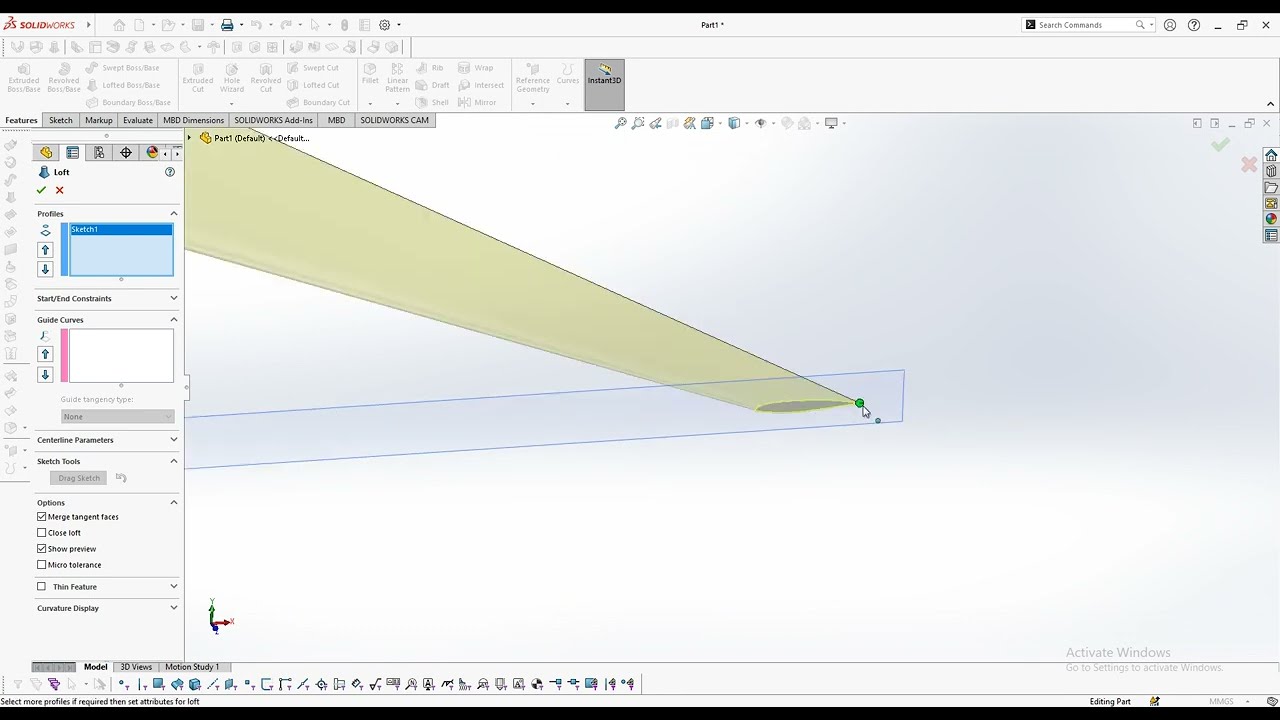
Task: Switch to the 3D Views tab
Action: tap(136, 667)
